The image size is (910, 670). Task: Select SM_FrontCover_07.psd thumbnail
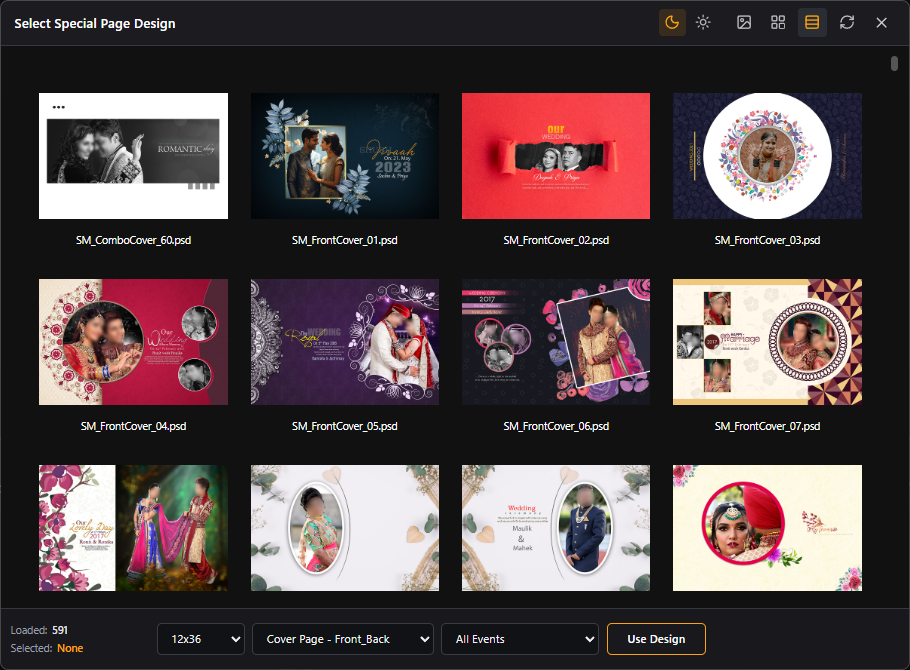[x=767, y=342]
